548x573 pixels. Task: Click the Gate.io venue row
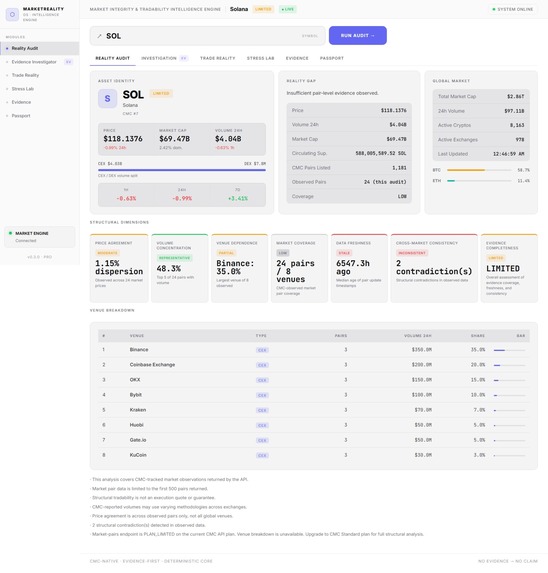coord(314,440)
